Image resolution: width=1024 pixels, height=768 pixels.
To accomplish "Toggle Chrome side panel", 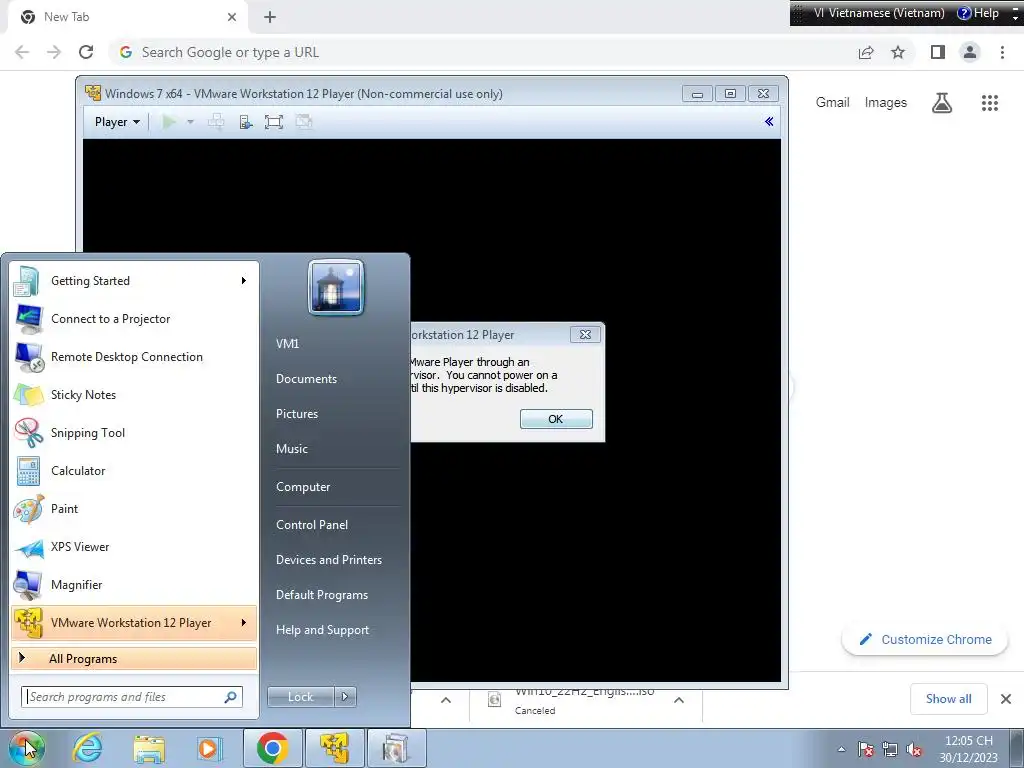I will click(x=938, y=52).
